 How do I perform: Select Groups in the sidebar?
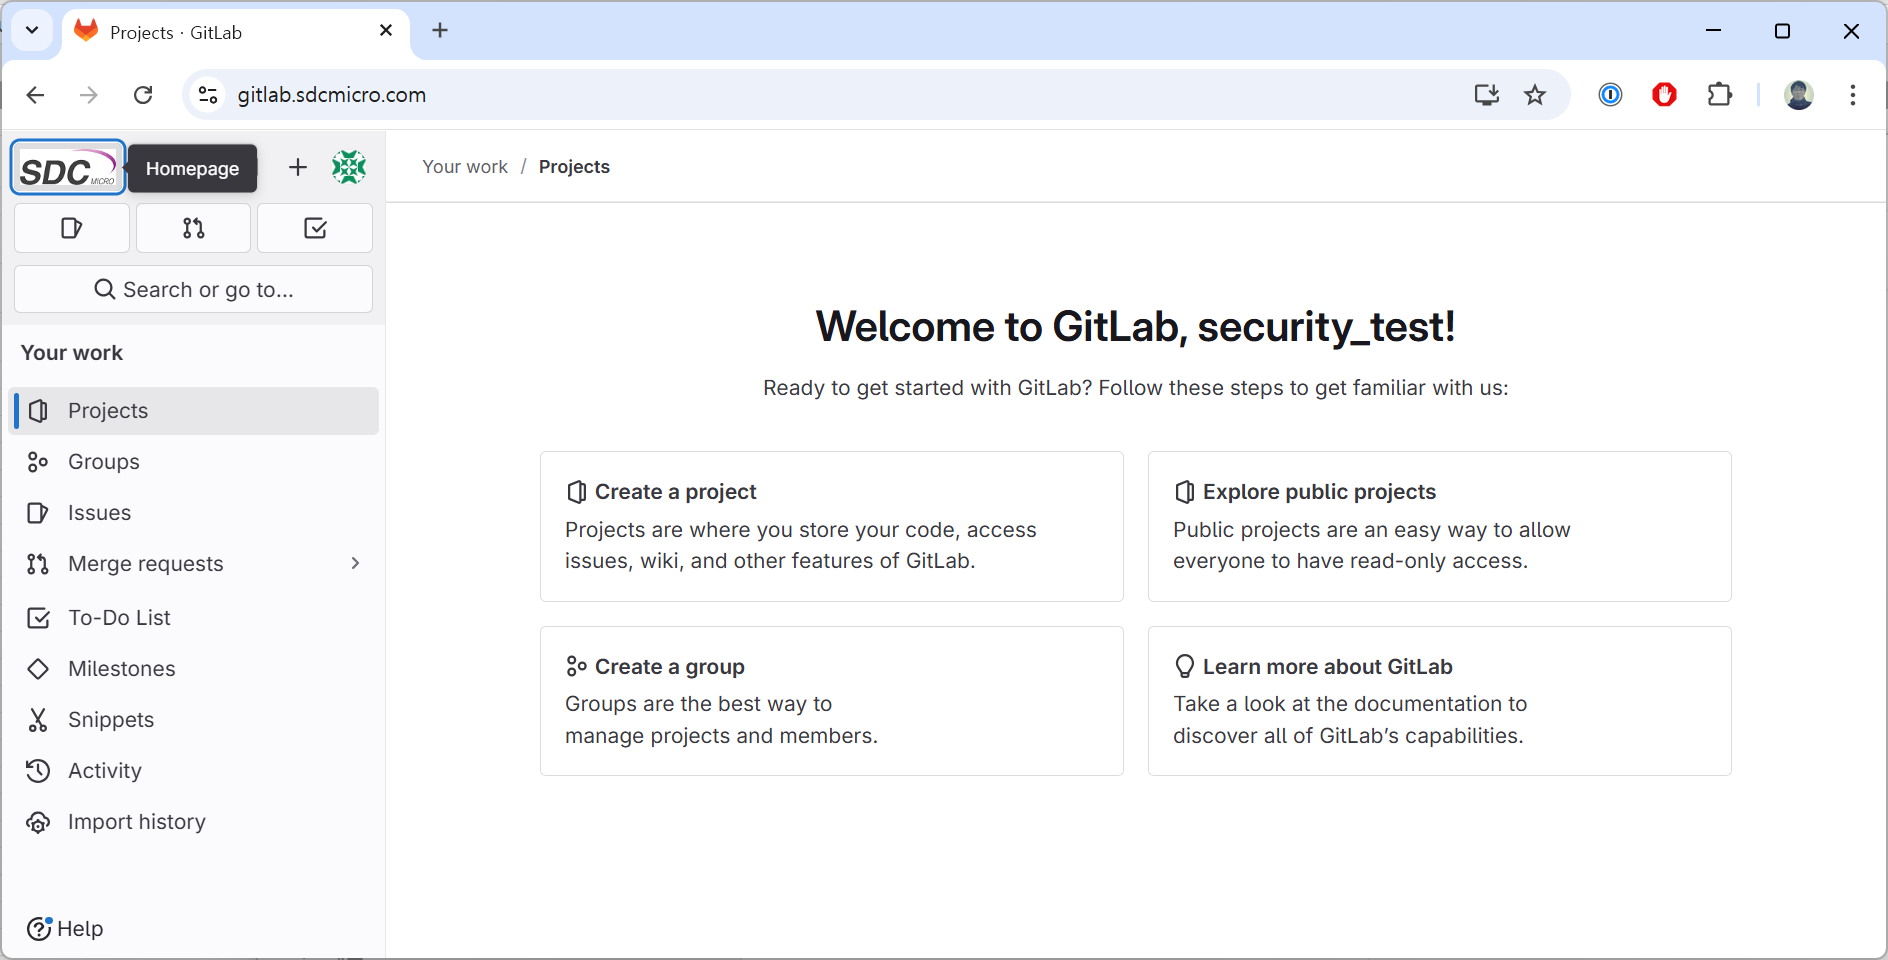[x=104, y=462]
